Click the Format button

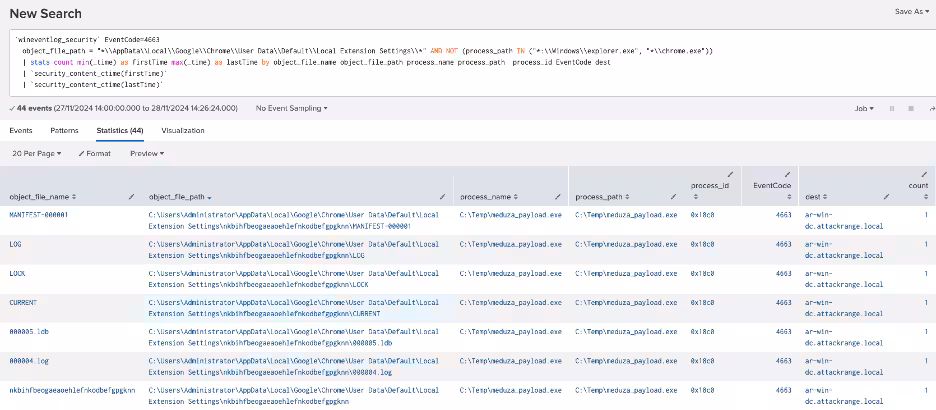[96, 153]
